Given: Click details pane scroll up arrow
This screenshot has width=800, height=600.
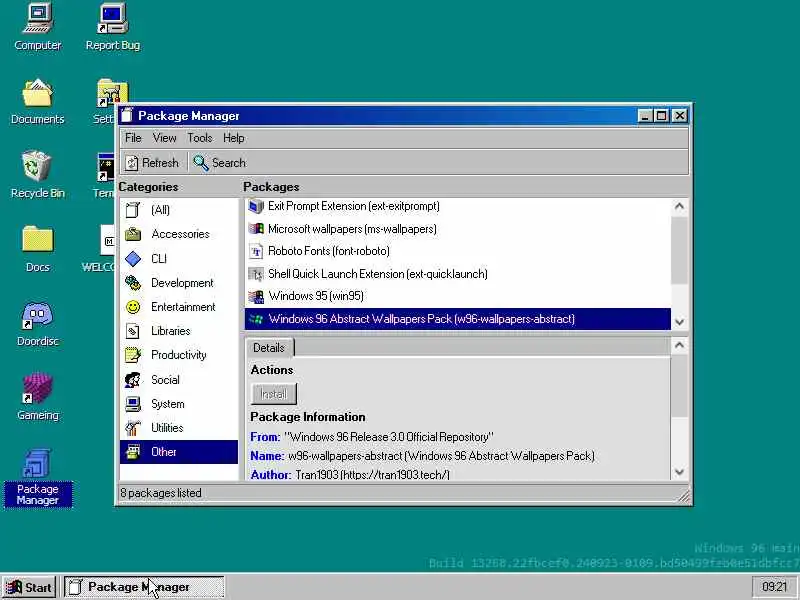Looking at the screenshot, I should (x=679, y=345).
